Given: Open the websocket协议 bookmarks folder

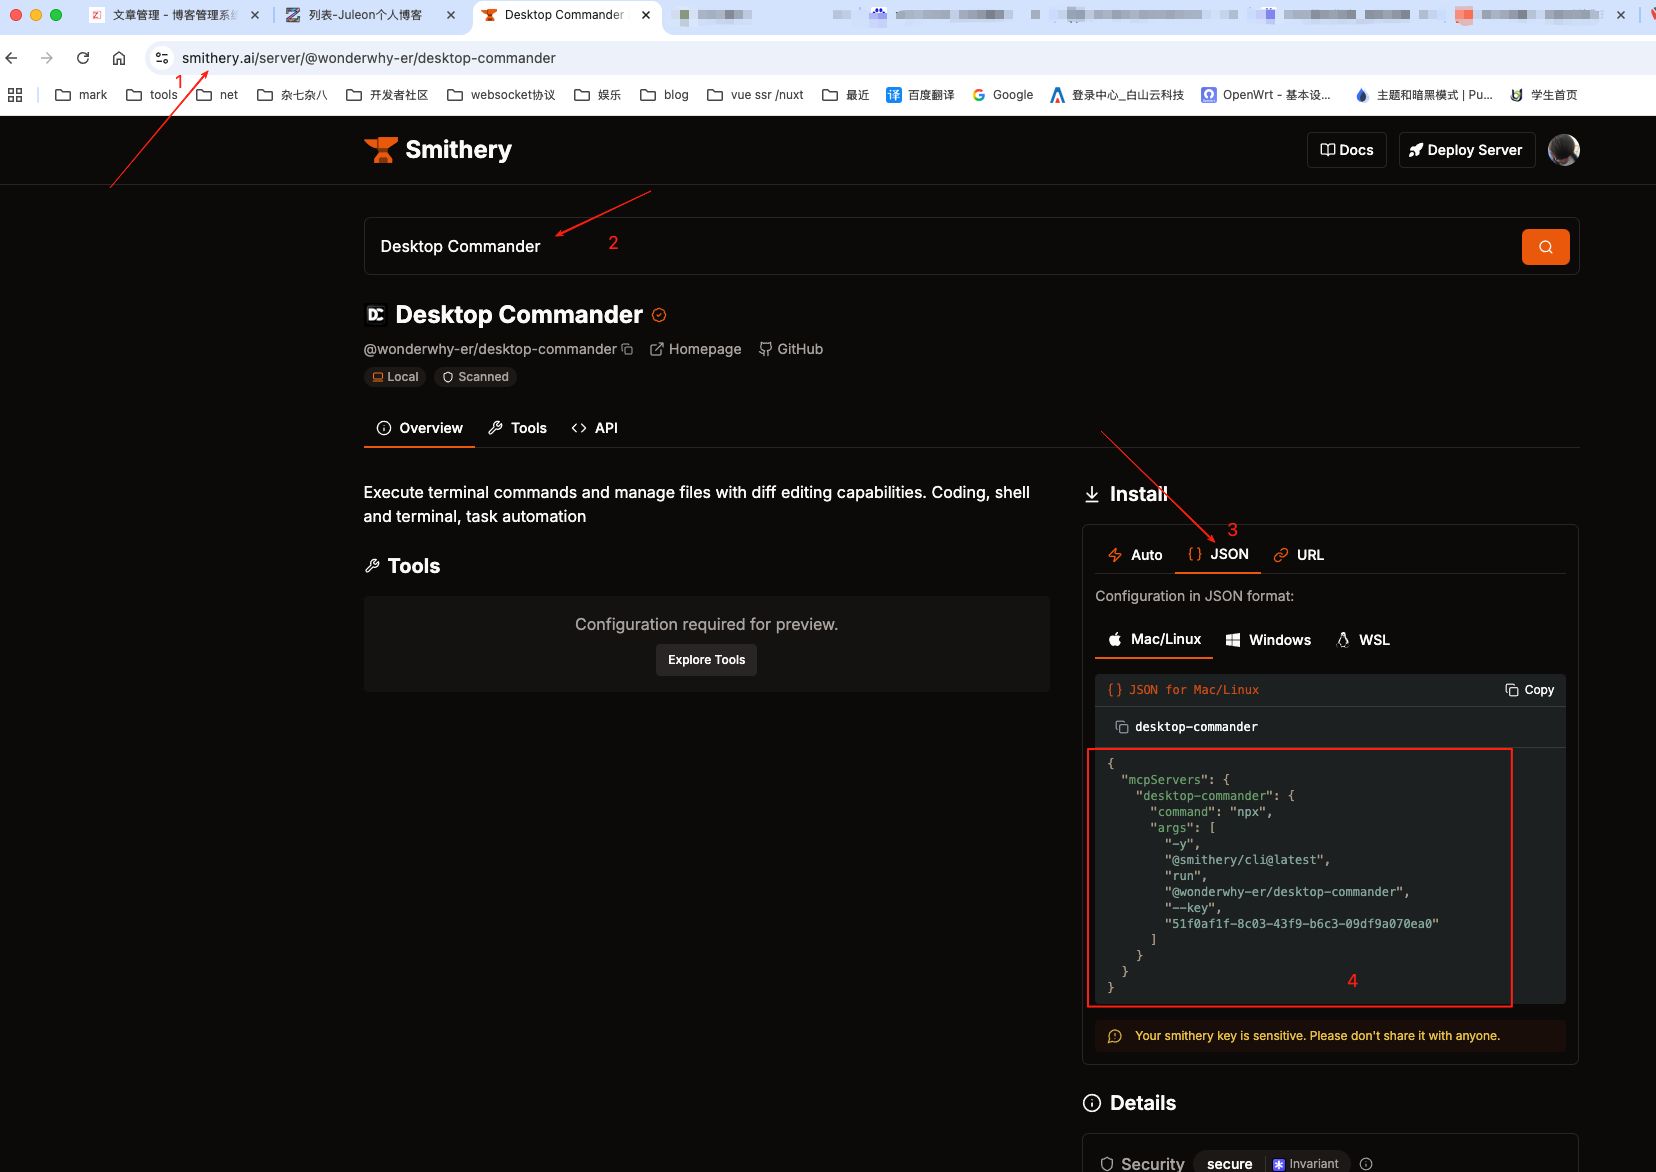Looking at the screenshot, I should click(x=501, y=95).
